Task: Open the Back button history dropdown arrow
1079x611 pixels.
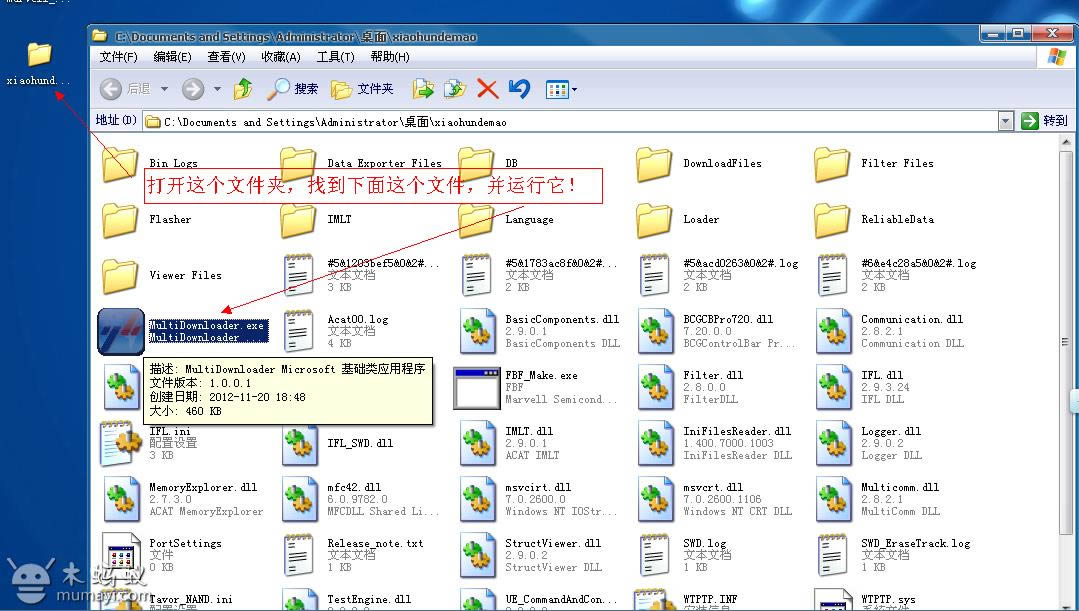Action: 164,89
